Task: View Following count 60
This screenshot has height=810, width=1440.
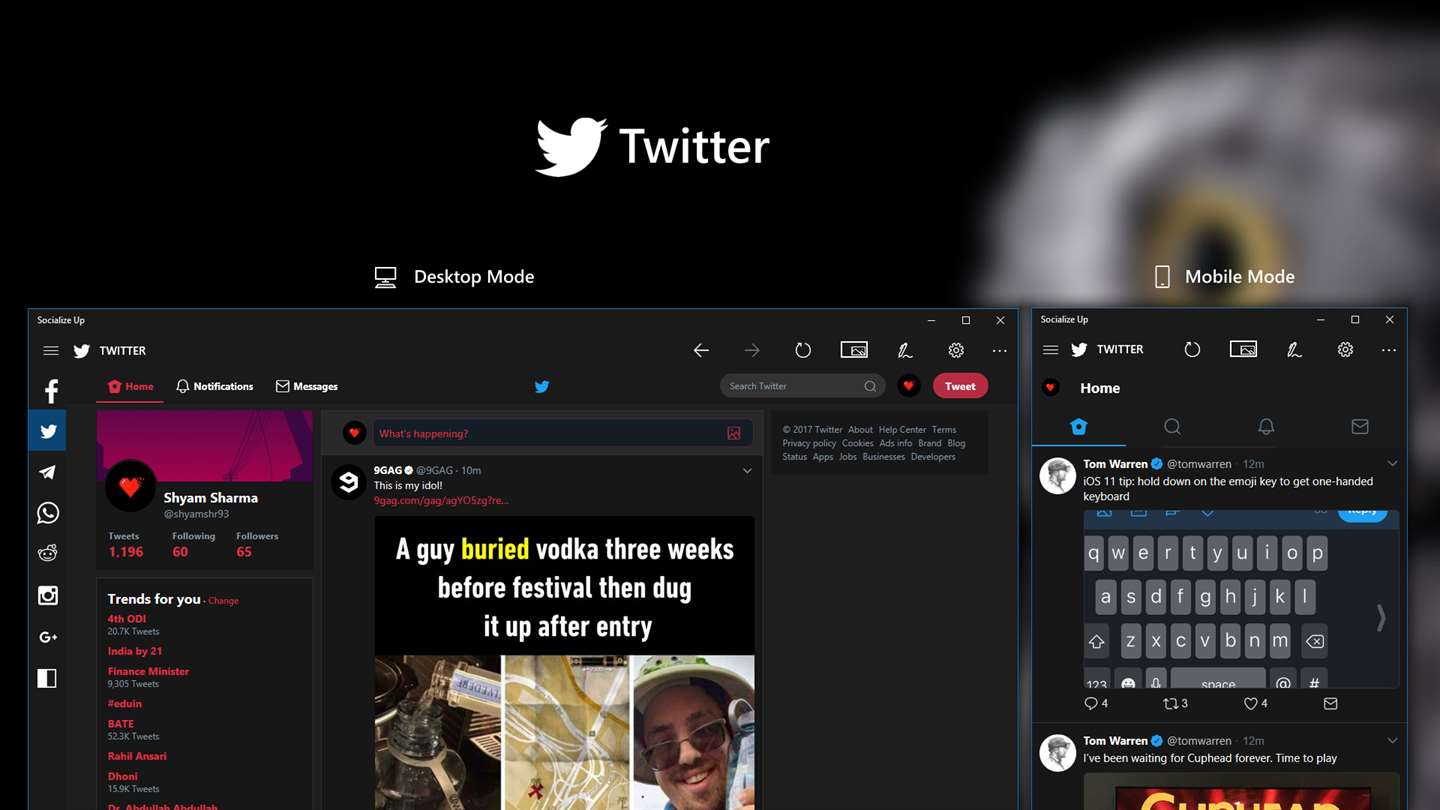Action: pos(180,552)
